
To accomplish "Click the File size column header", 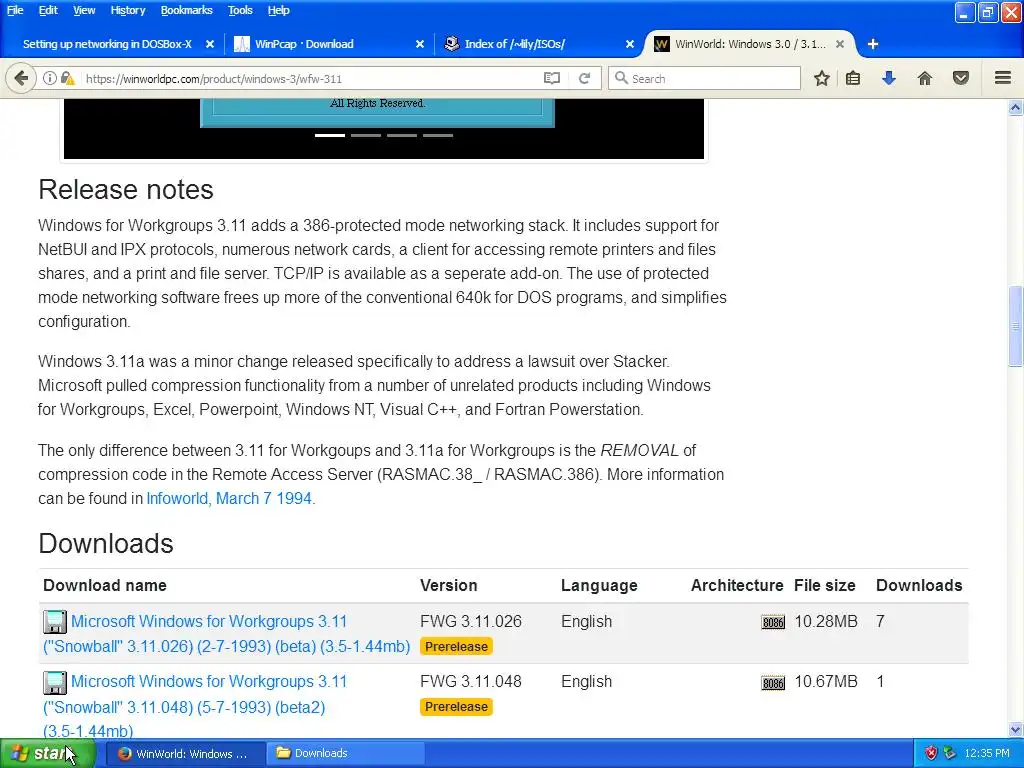I will pos(825,585).
